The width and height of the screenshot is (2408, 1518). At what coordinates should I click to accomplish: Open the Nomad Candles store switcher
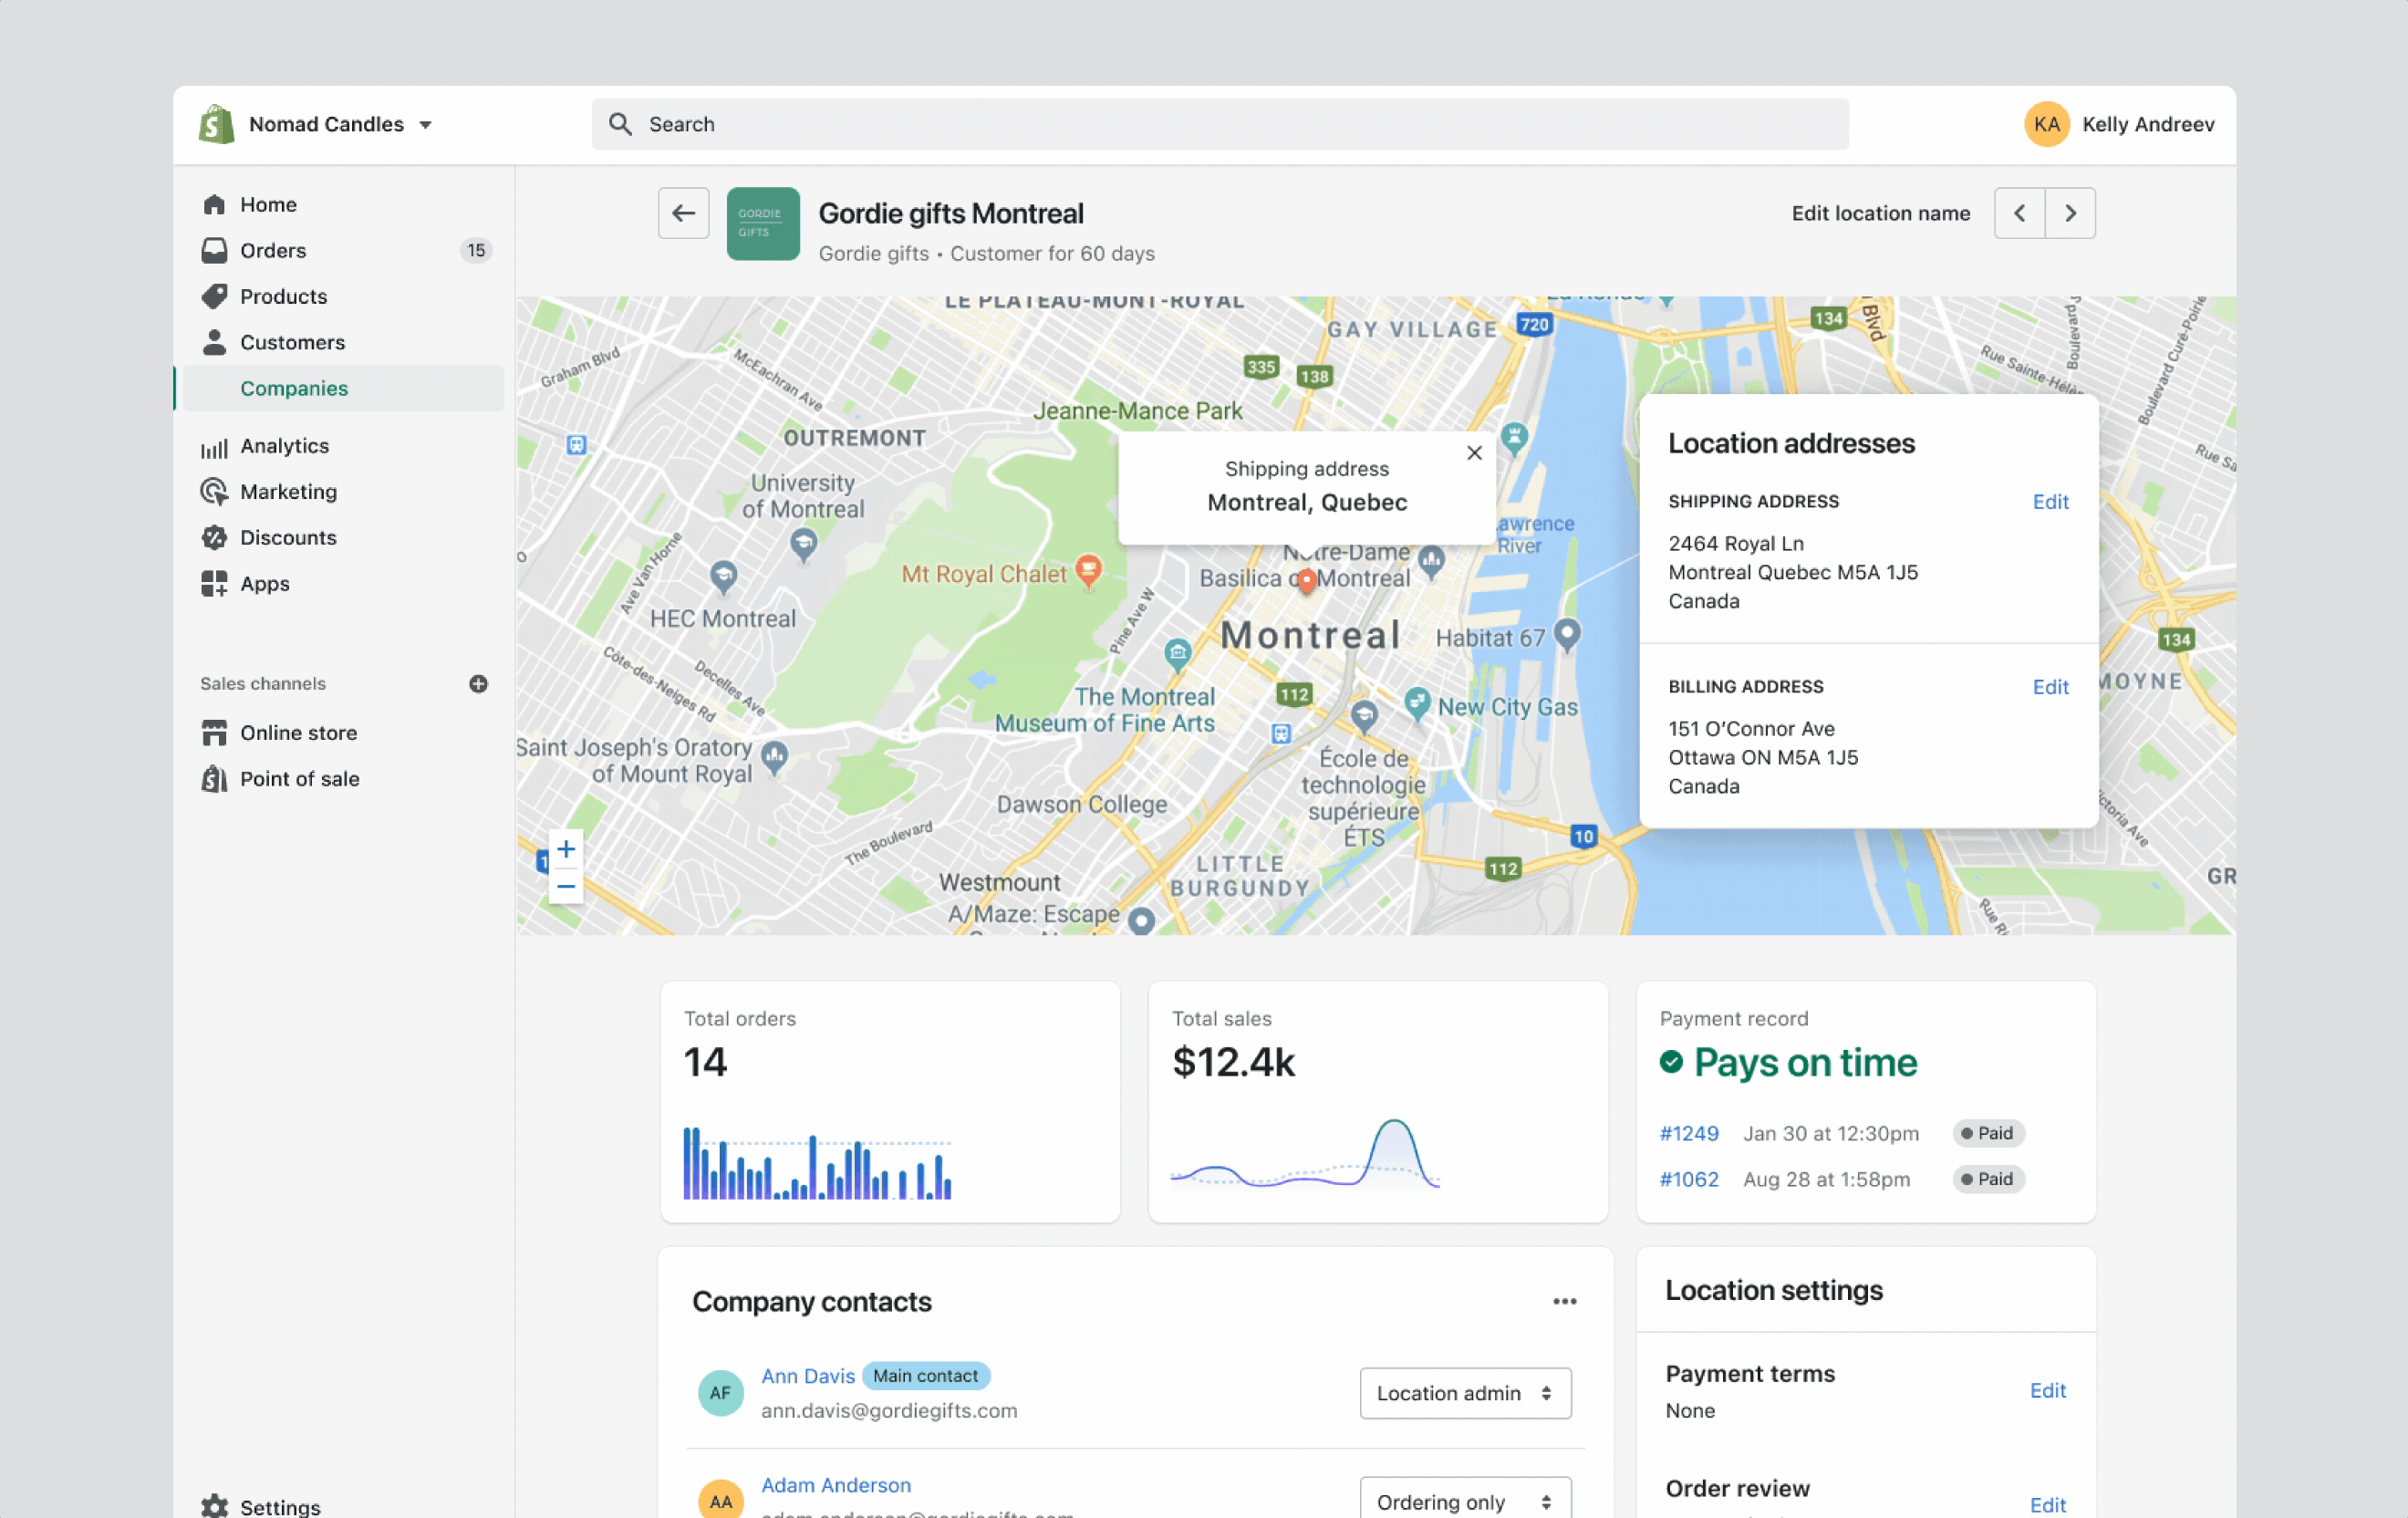340,124
